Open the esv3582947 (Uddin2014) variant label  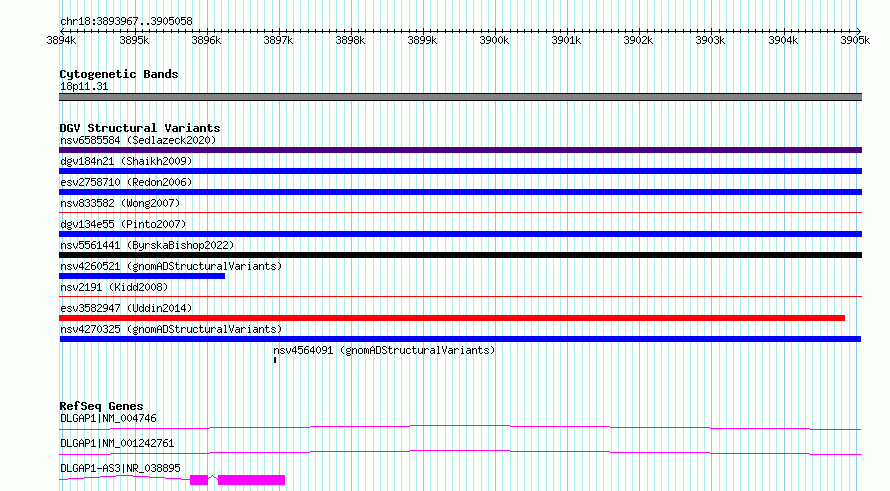126,308
